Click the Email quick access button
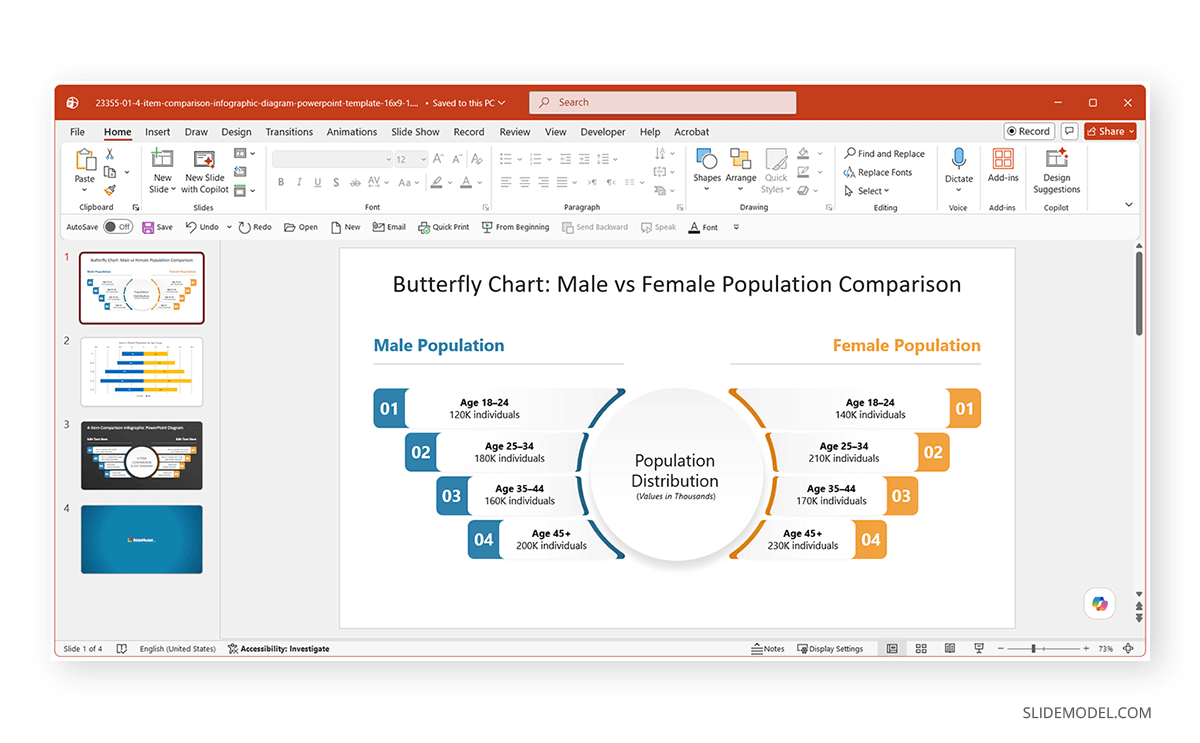 [x=389, y=227]
